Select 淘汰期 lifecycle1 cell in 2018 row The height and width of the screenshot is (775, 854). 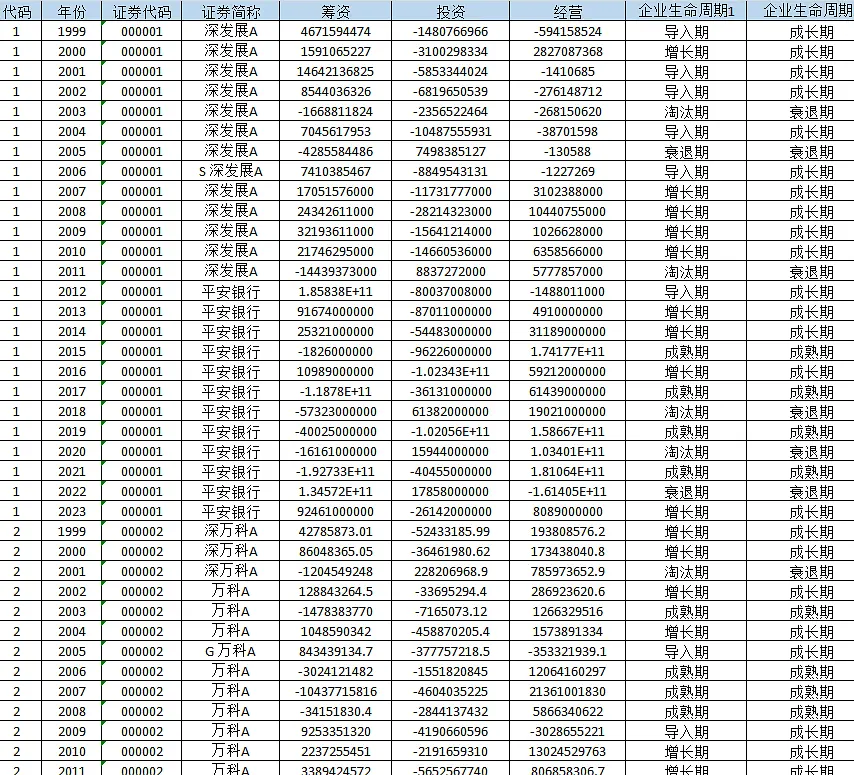pos(686,411)
